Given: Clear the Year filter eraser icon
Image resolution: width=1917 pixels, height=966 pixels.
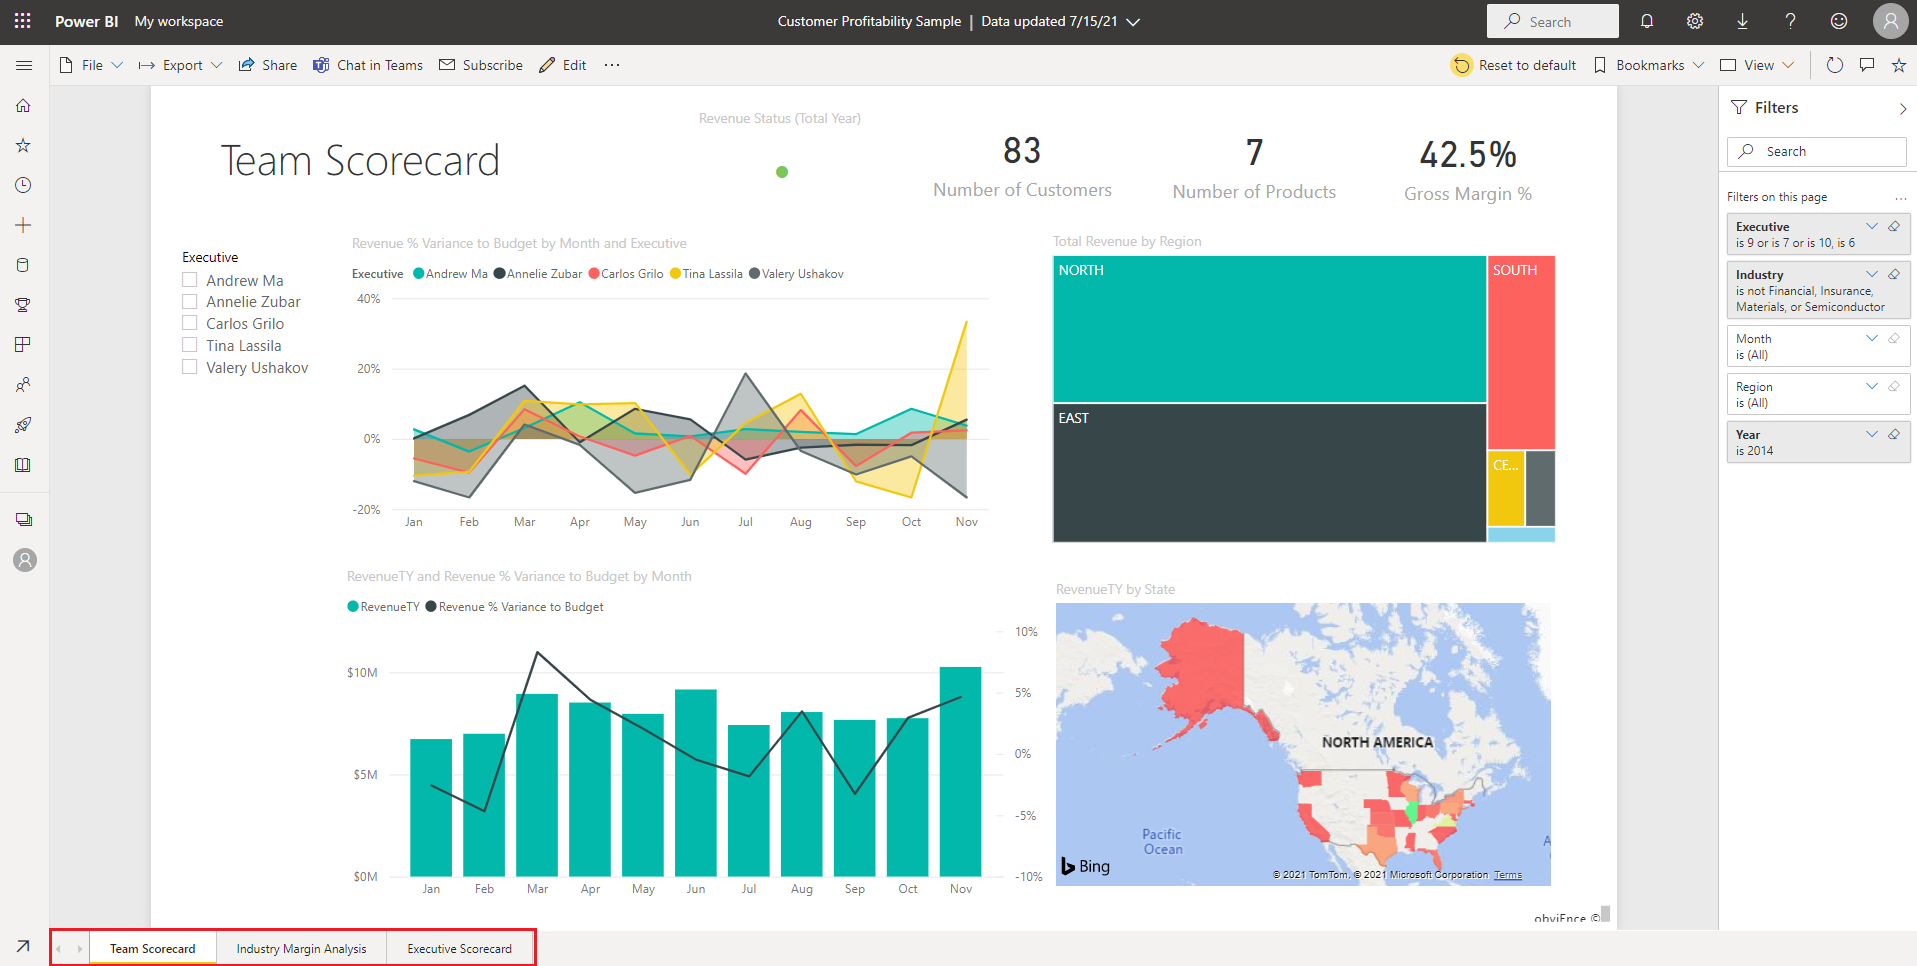Looking at the screenshot, I should pos(1894,434).
